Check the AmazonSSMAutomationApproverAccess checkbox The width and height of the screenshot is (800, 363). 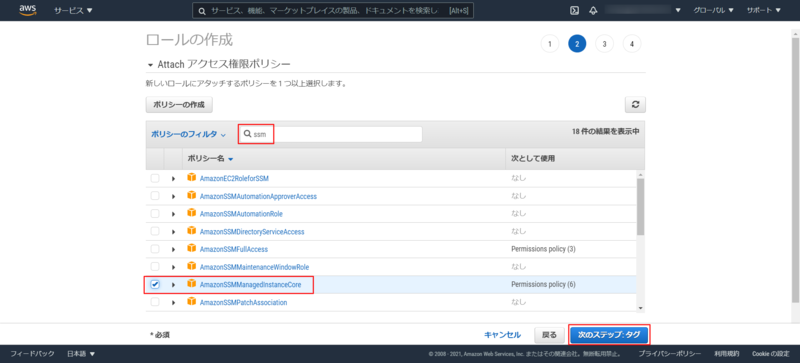click(155, 196)
